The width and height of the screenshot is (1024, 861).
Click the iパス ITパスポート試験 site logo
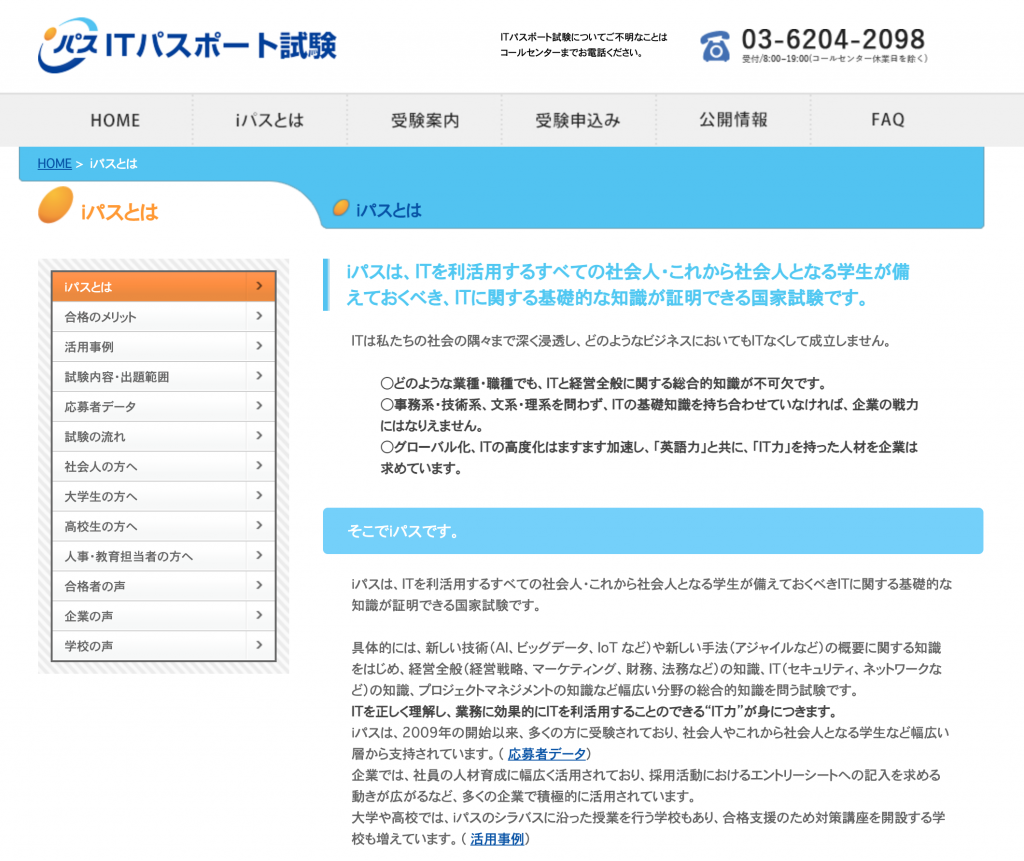pos(187,45)
